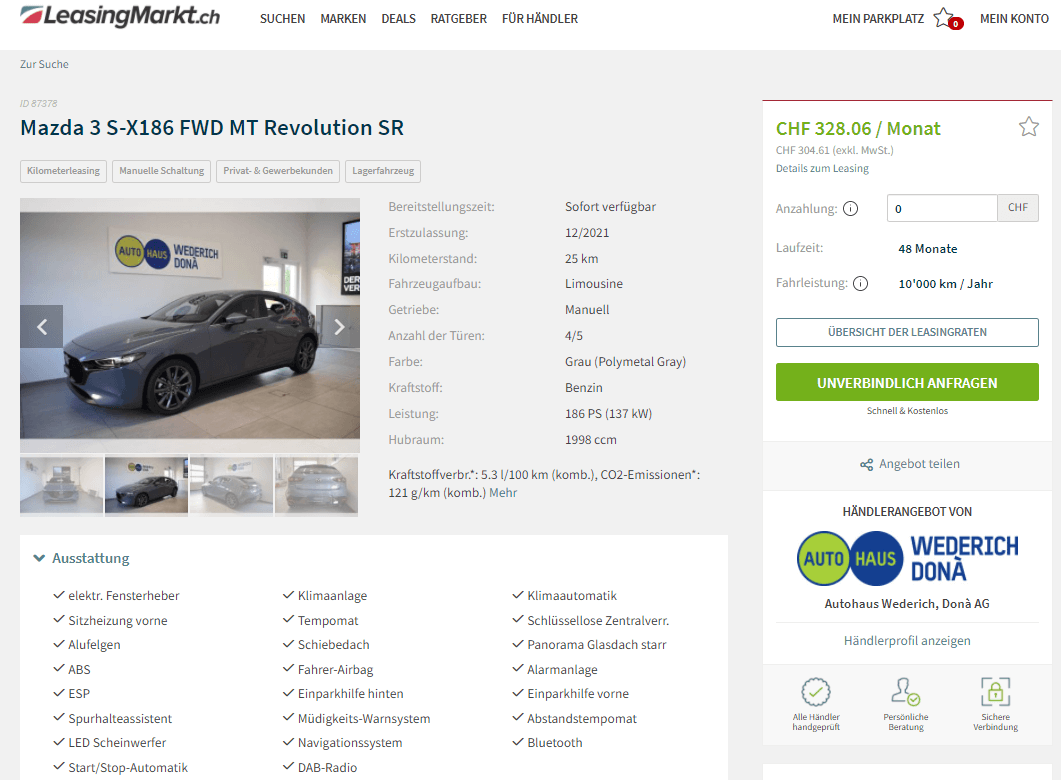
Task: Show Fahrleistung info icon tooltip
Action: coord(860,283)
